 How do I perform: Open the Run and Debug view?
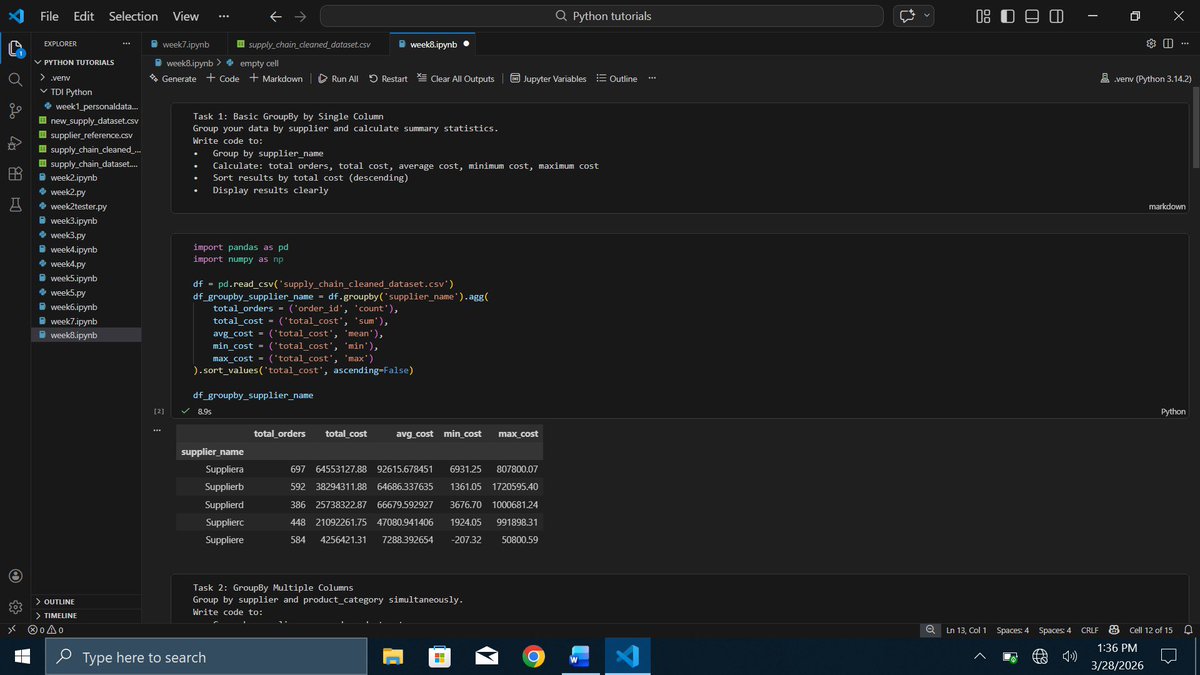coord(15,142)
